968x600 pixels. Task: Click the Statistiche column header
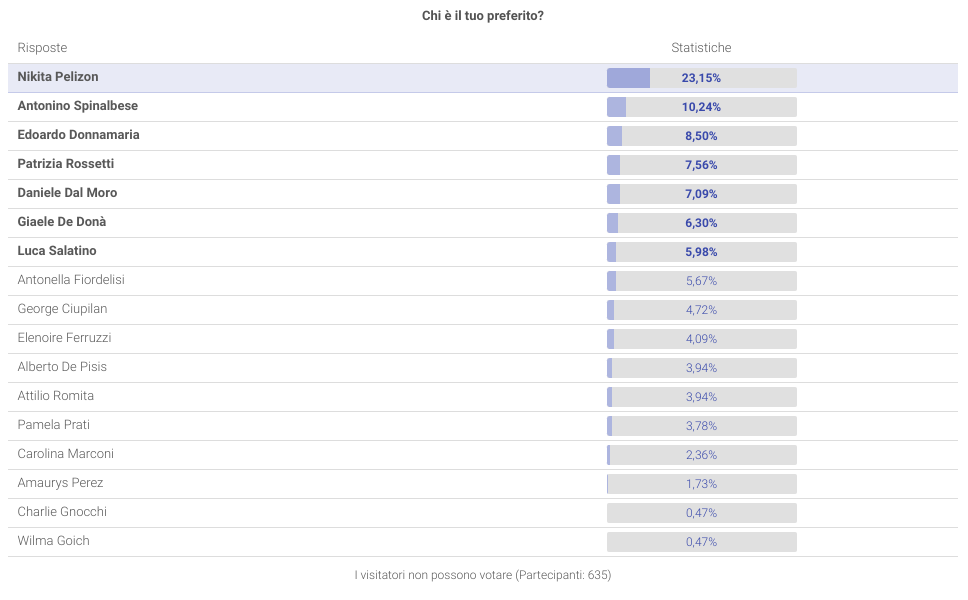[x=701, y=48]
